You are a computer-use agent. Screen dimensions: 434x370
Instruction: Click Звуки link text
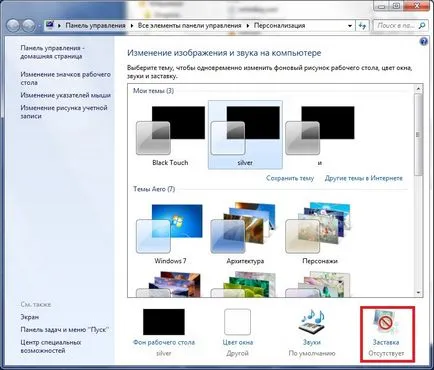[312, 342]
